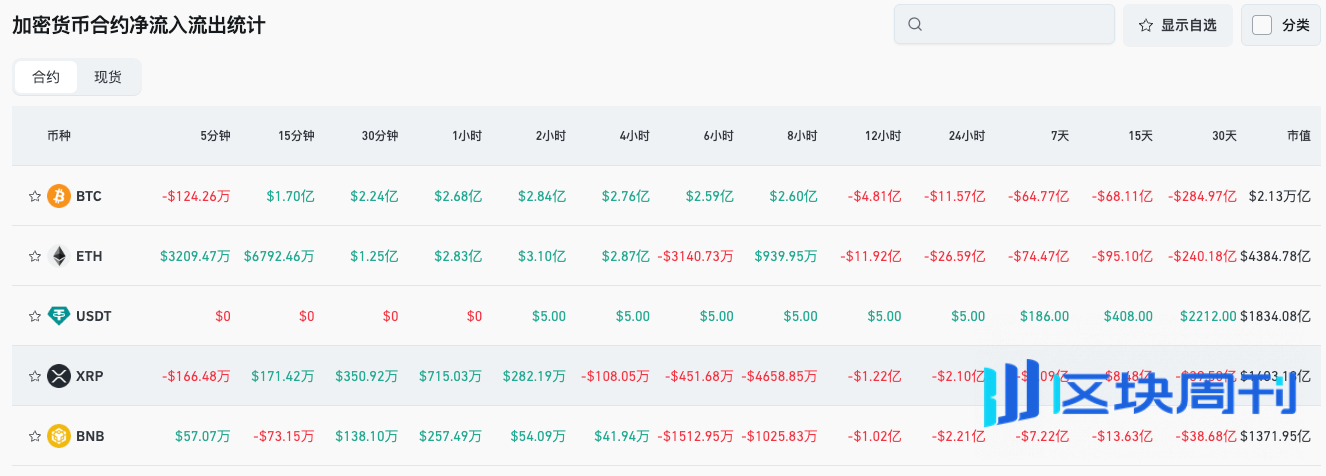1326x476 pixels.
Task: Mark BNB as favorite with star
Action: click(35, 436)
